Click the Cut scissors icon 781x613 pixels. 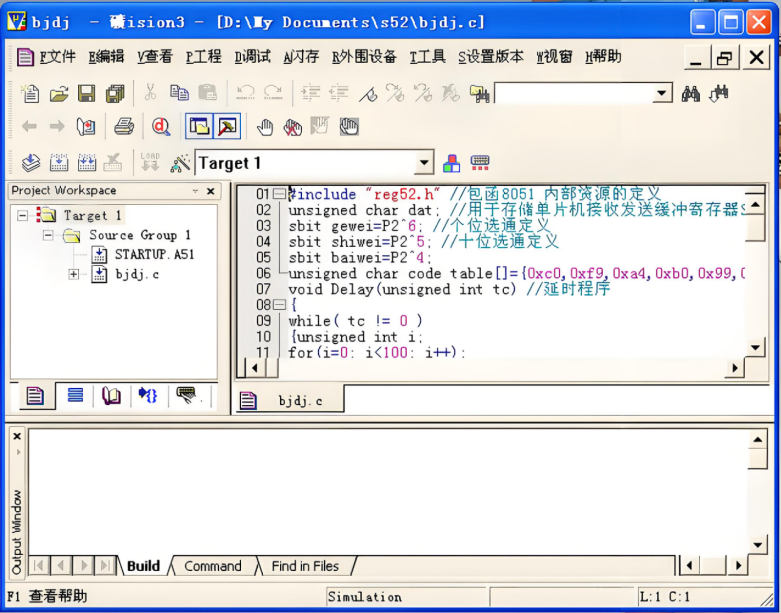[150, 93]
